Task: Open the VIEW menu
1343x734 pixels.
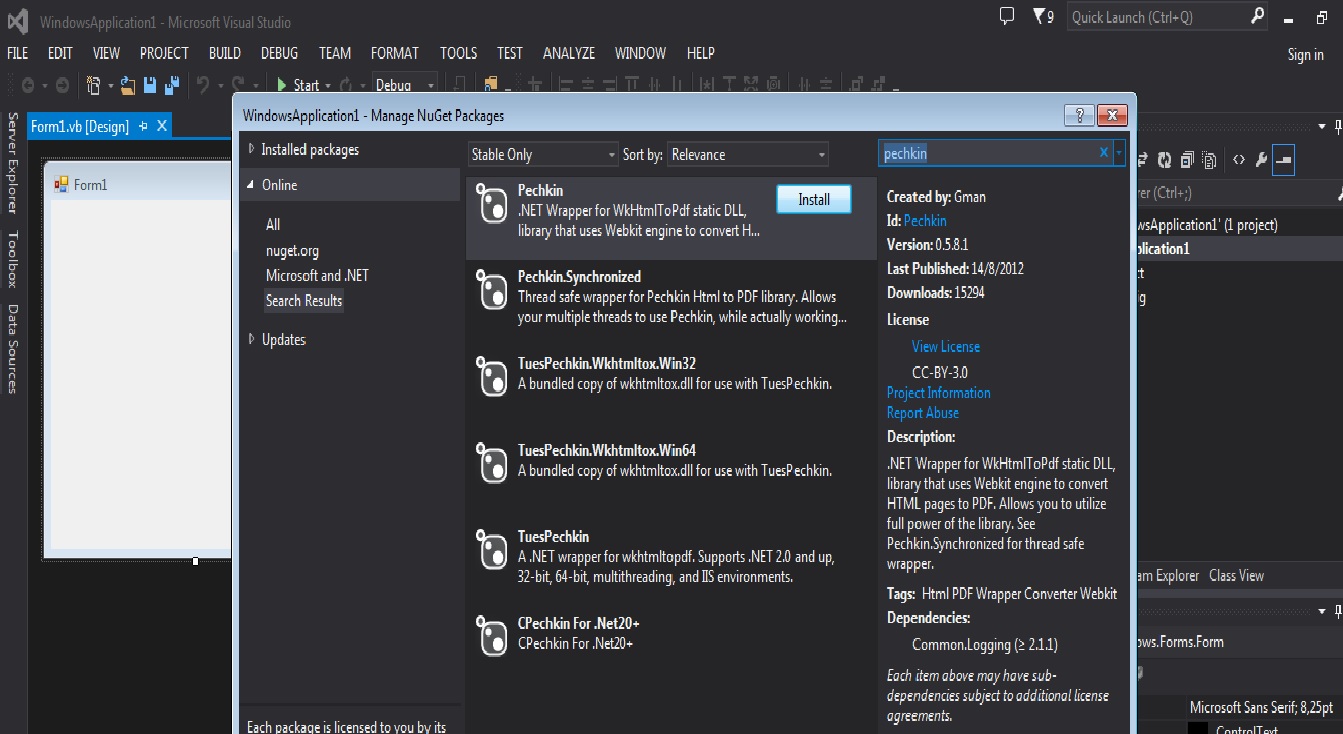Action: click(x=106, y=53)
